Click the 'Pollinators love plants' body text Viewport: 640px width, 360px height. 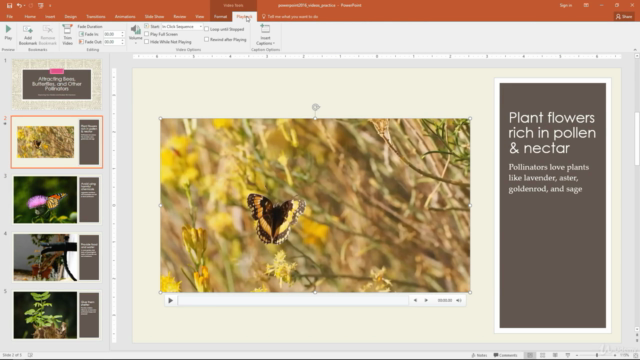coord(549,178)
